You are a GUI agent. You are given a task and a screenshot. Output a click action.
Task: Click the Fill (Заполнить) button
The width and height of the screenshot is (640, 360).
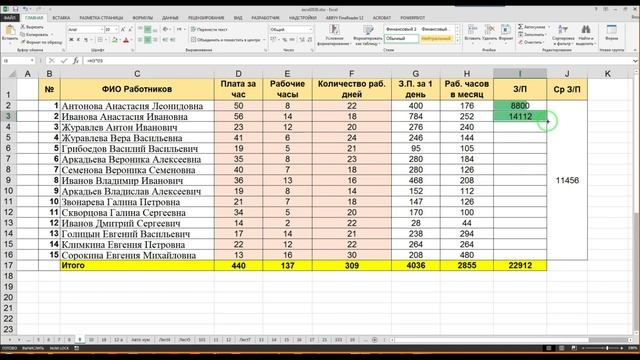pyautogui.click(x=532, y=34)
